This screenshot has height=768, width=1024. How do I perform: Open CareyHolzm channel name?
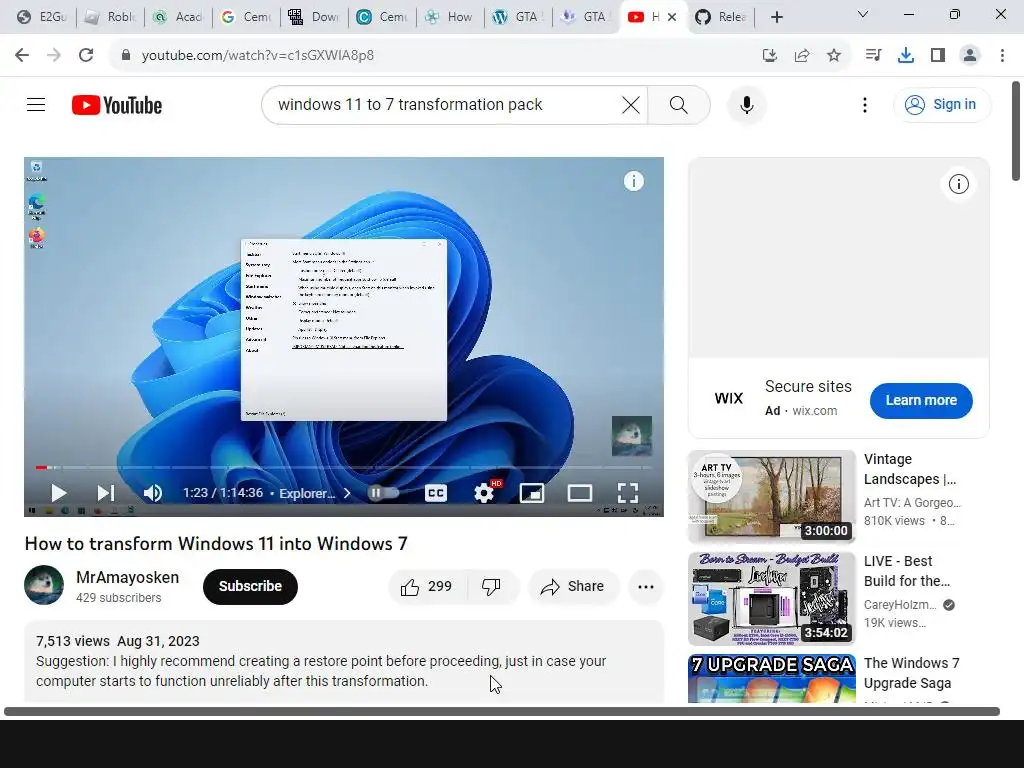[900, 605]
